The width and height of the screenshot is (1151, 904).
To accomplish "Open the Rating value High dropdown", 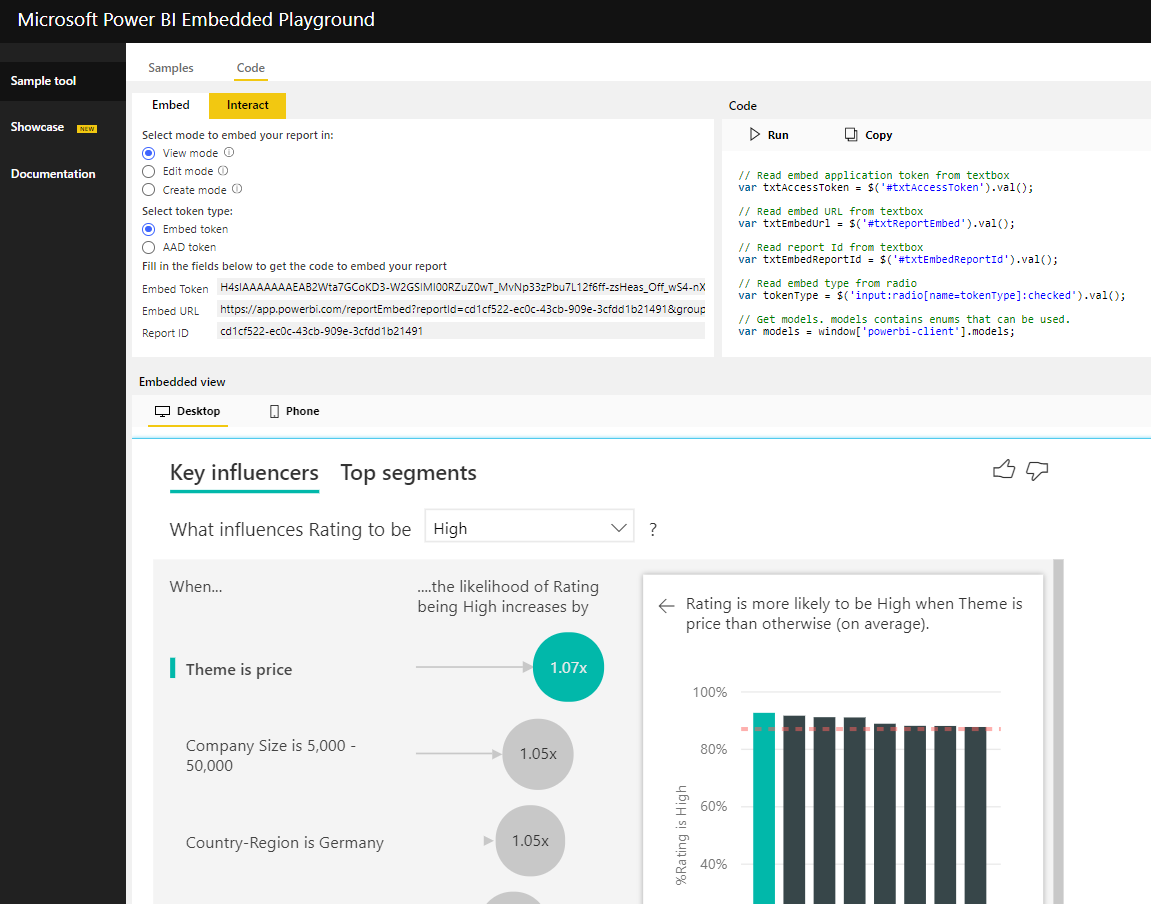I will point(529,526).
